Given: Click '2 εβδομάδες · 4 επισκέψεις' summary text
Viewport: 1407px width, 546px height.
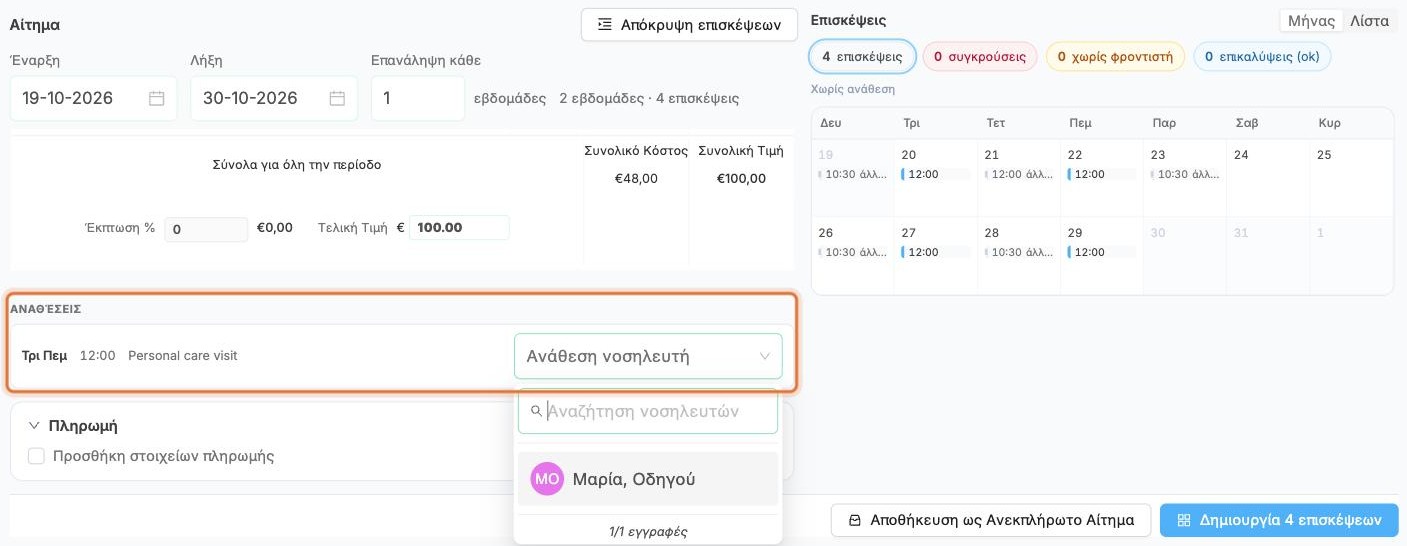Looking at the screenshot, I should [649, 98].
